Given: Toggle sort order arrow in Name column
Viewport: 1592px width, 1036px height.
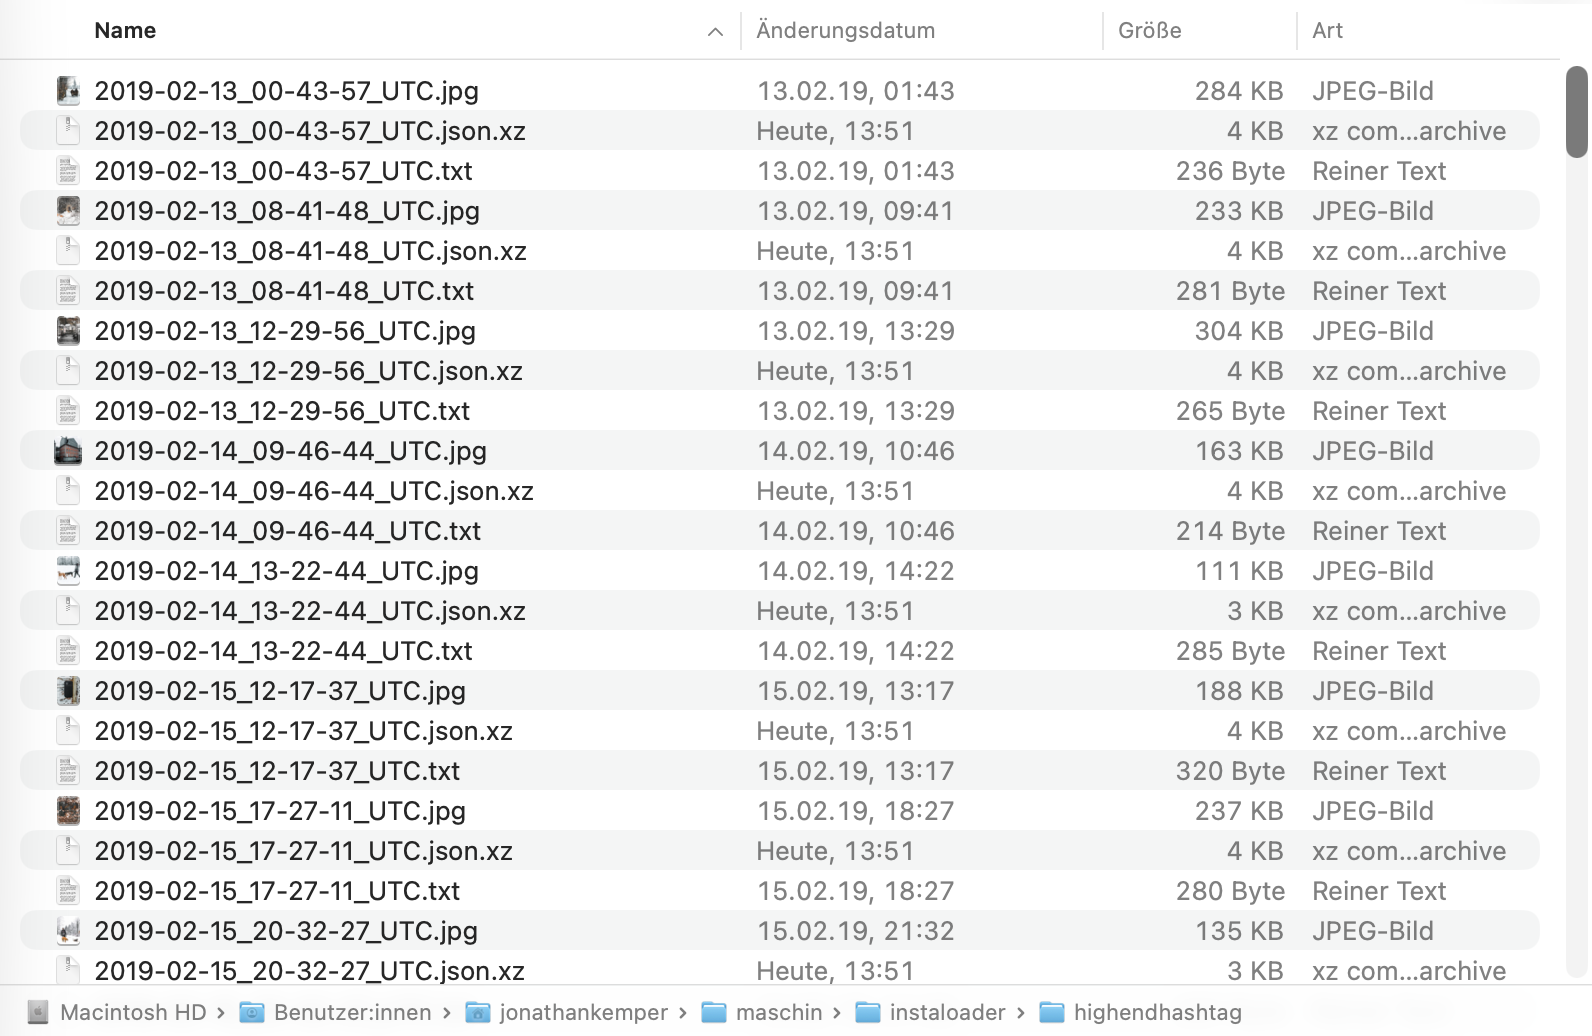Looking at the screenshot, I should (715, 32).
